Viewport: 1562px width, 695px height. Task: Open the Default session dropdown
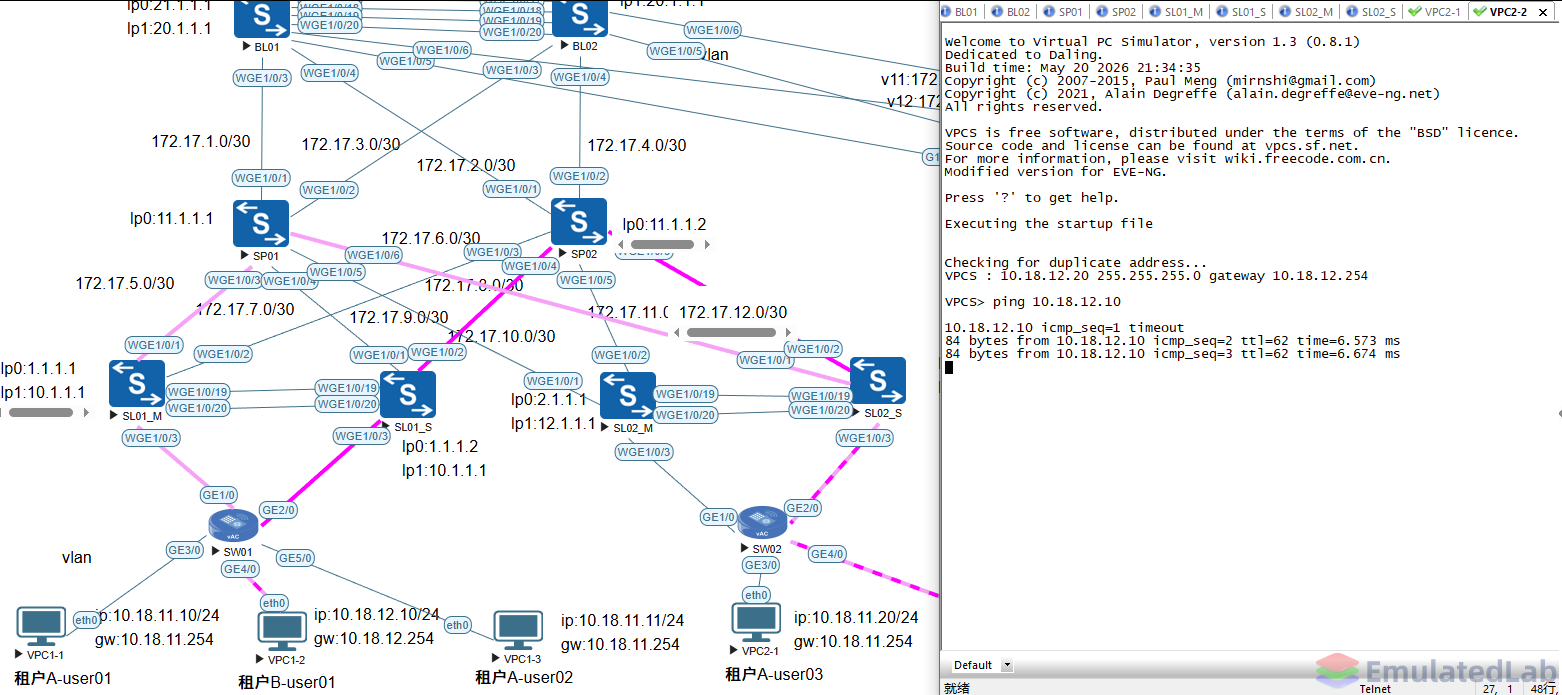[1007, 665]
